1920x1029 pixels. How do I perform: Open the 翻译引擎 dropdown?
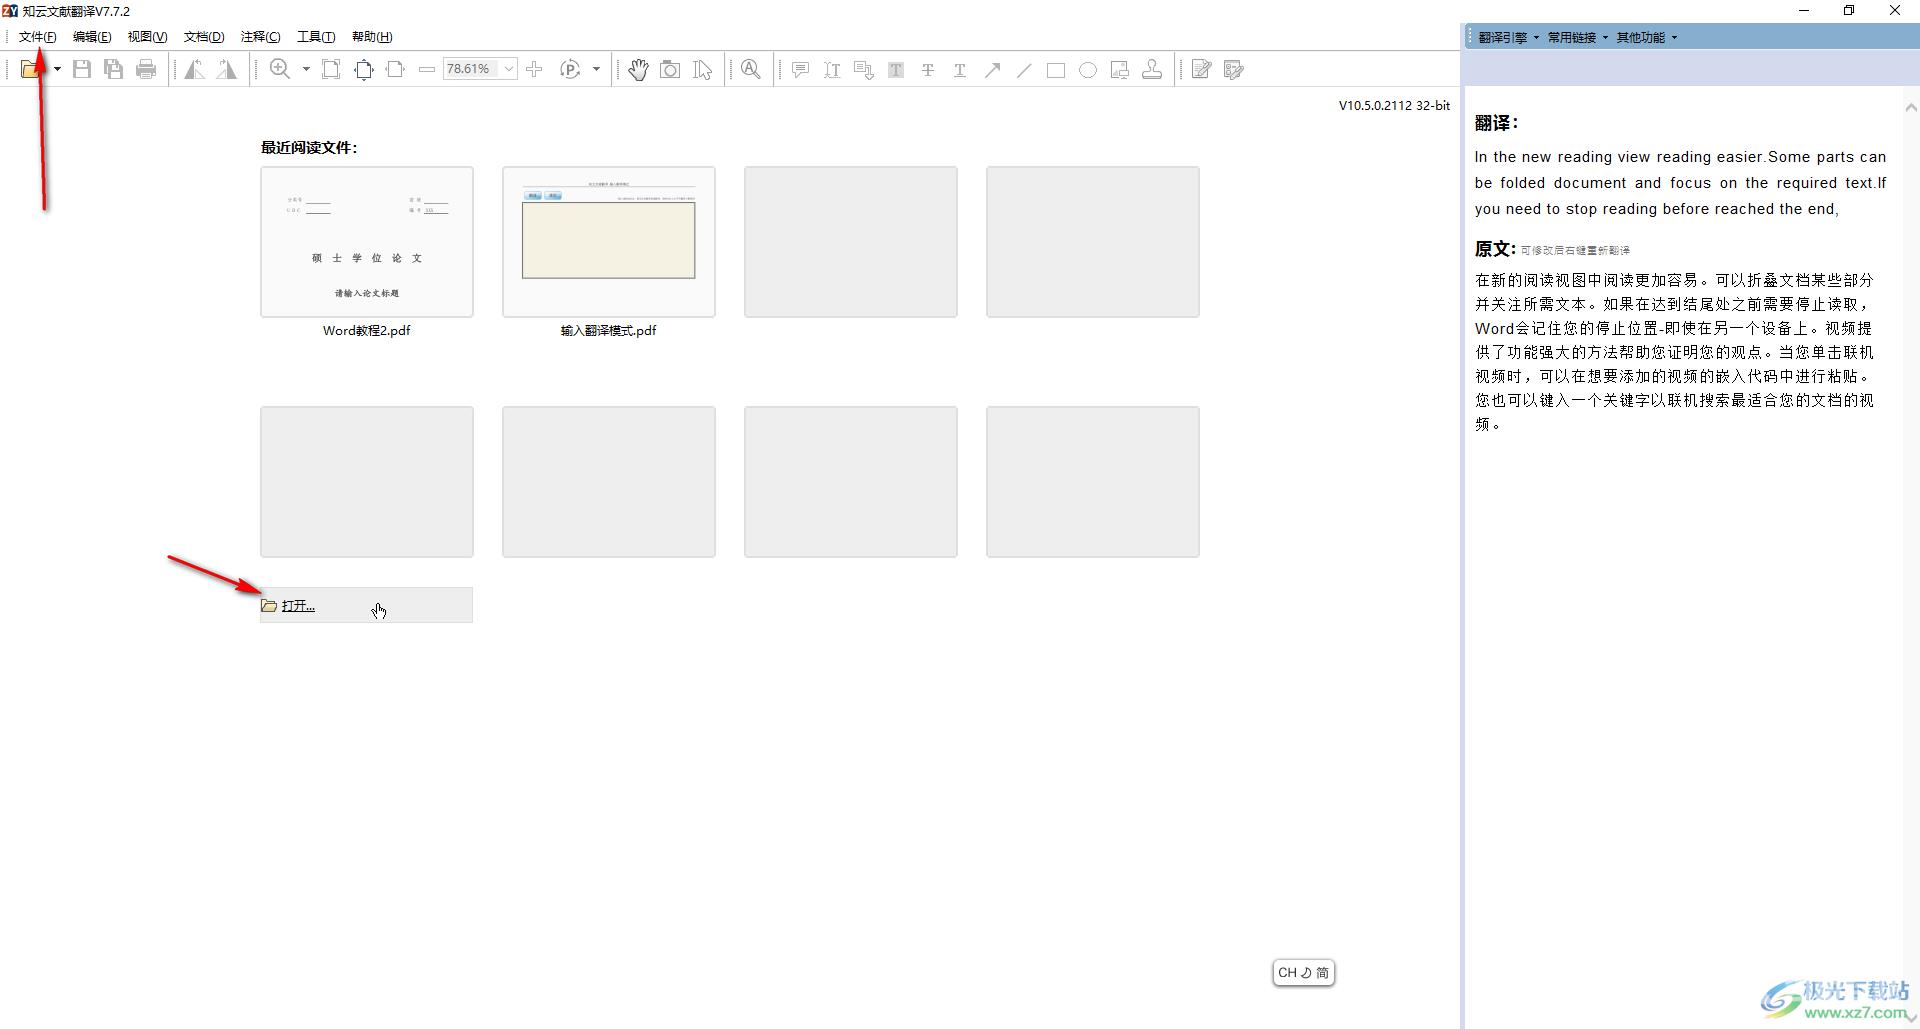click(x=1508, y=37)
